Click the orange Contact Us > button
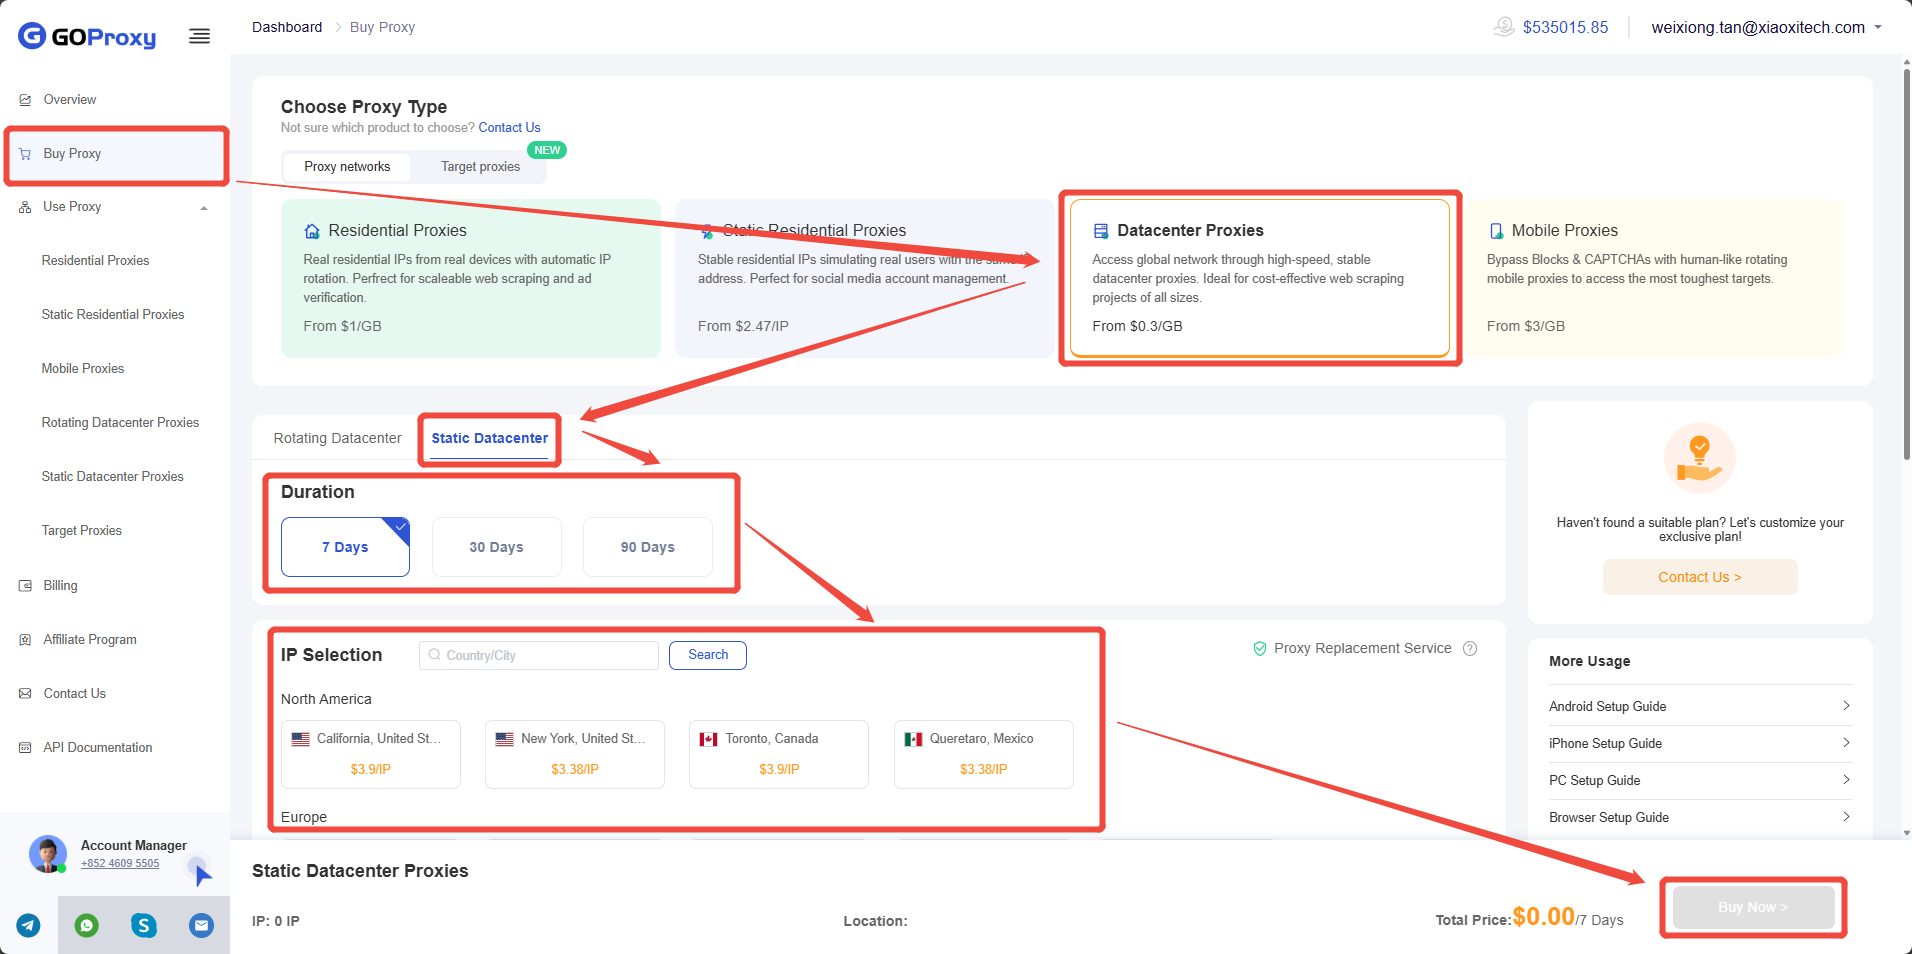 point(1700,577)
